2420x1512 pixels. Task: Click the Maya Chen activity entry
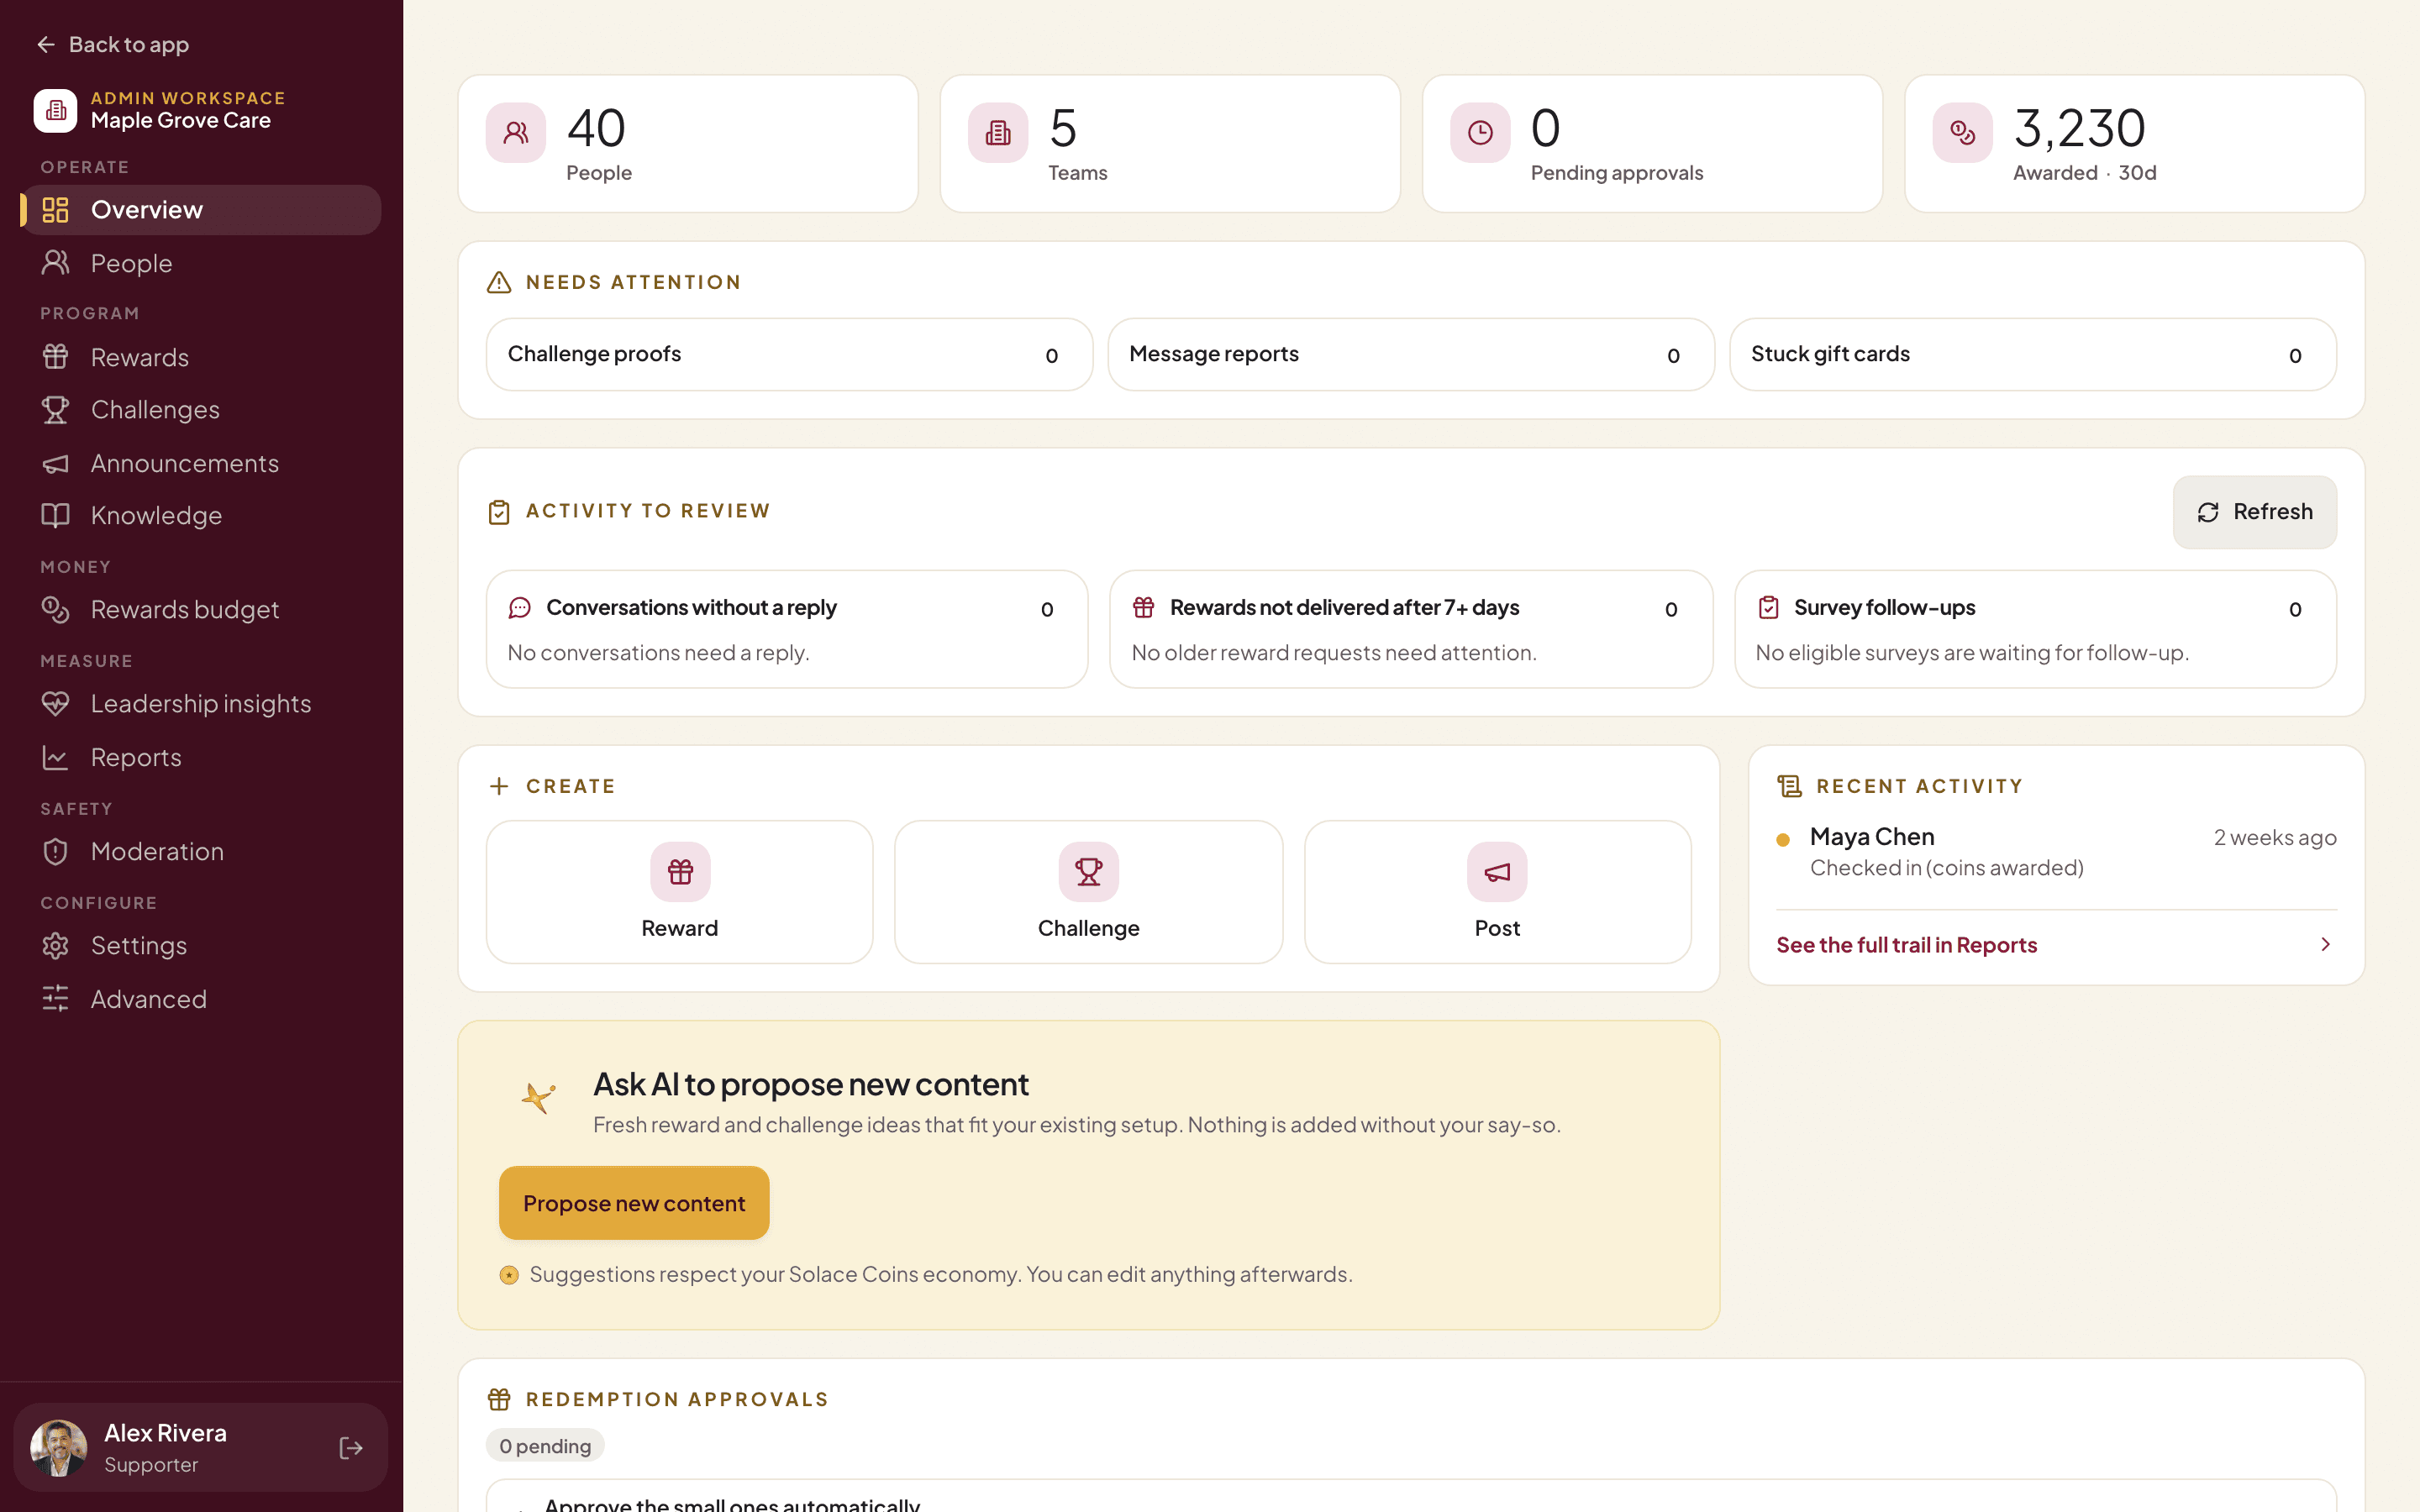tap(2056, 852)
